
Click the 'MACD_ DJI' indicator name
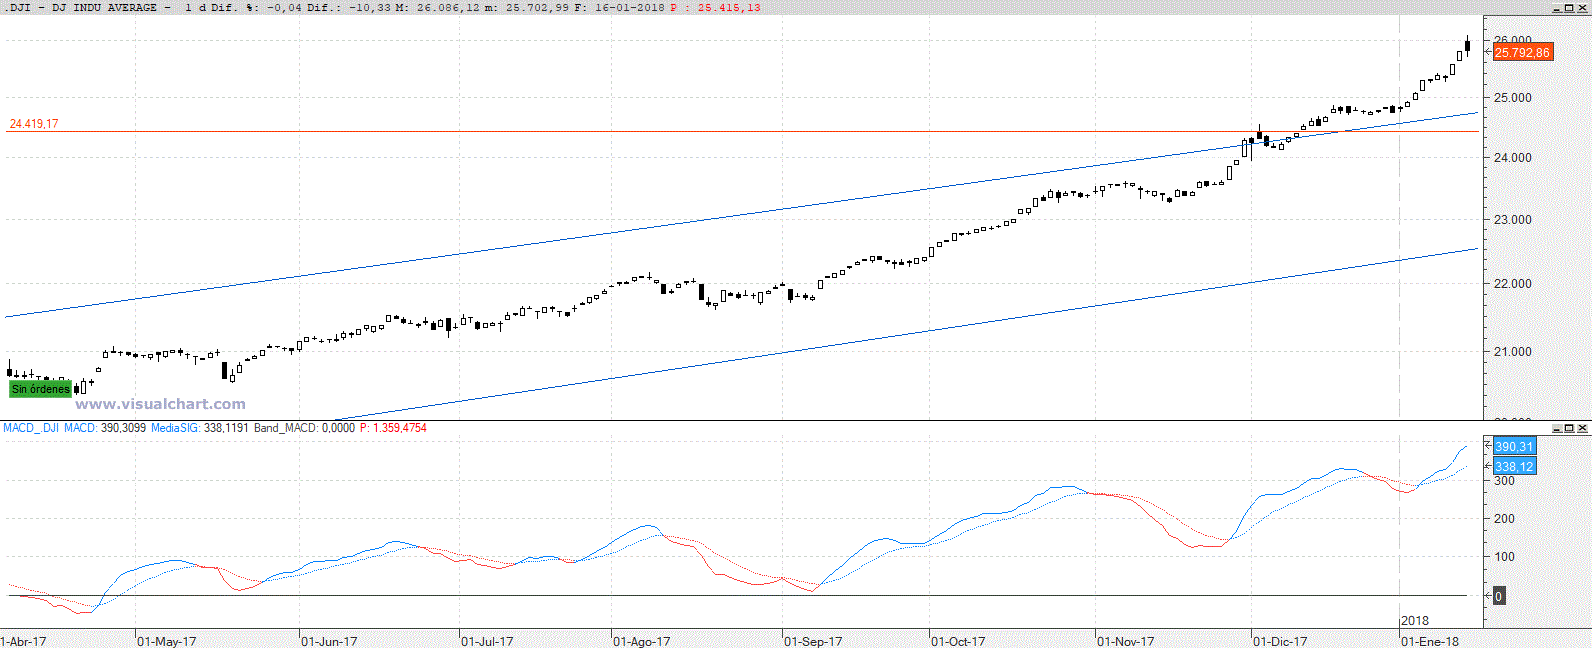click(x=31, y=428)
